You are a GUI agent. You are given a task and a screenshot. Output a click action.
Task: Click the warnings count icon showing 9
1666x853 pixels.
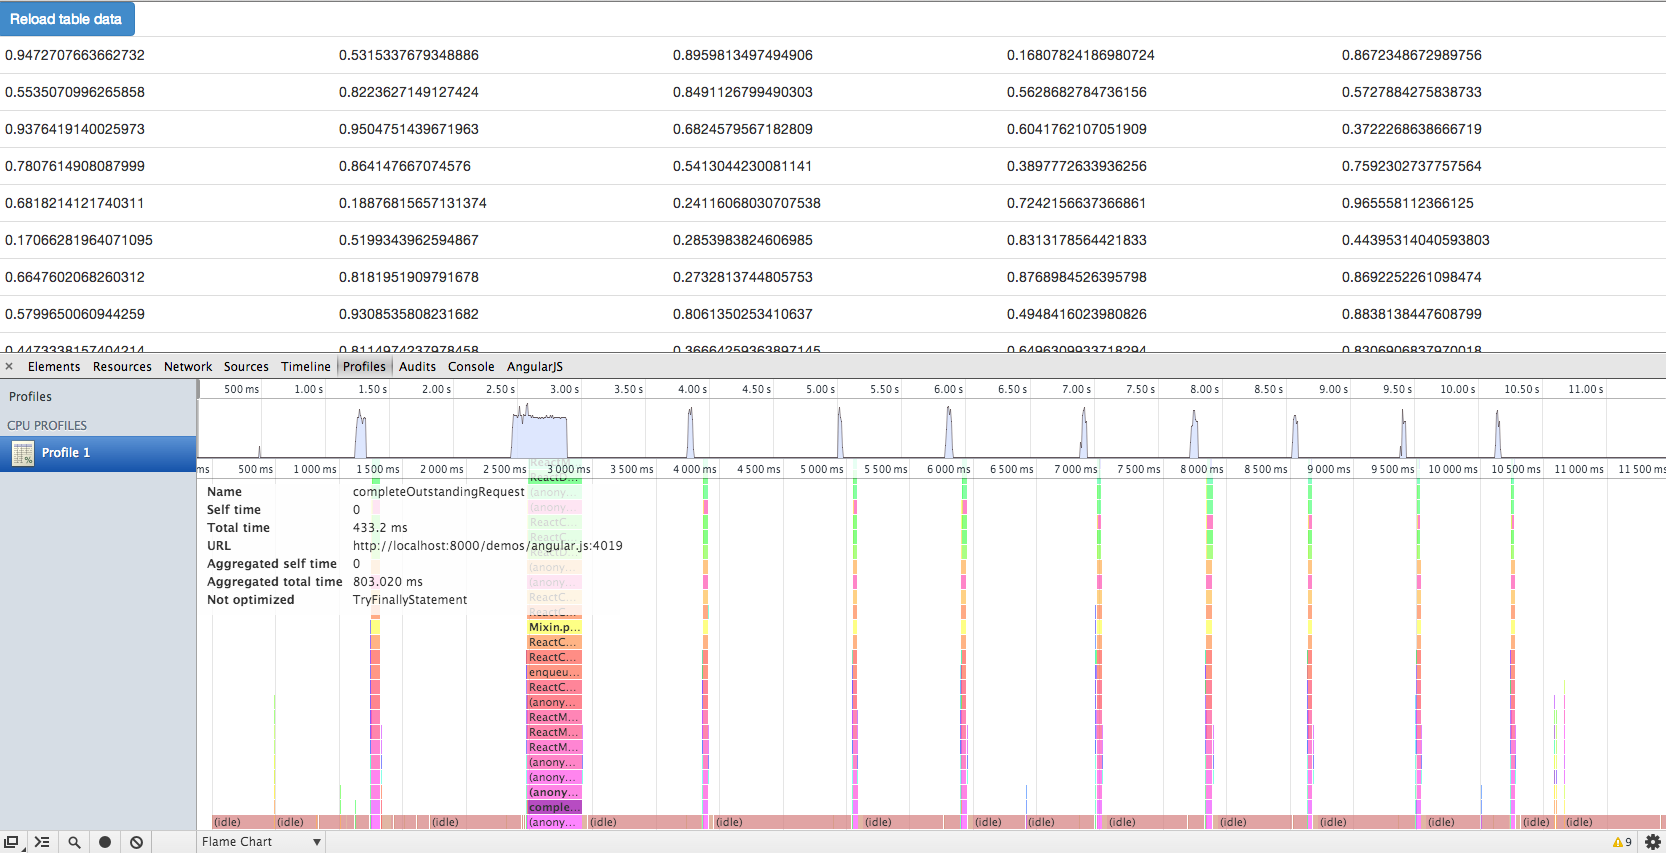point(1622,842)
